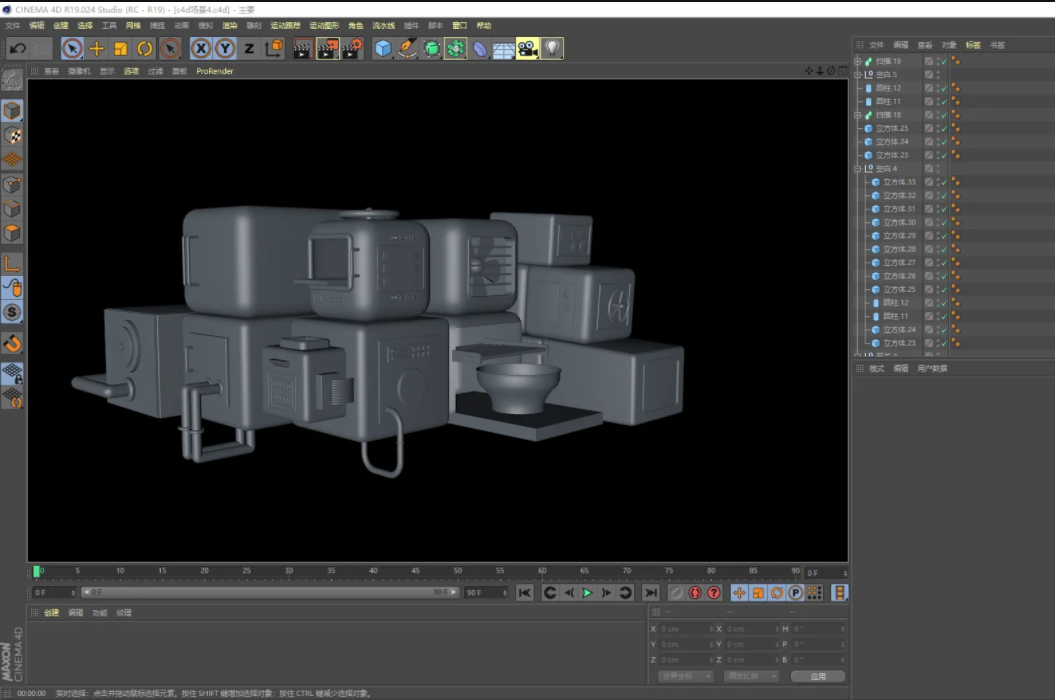Click the blue Bend deformer icon
1055x700 pixels.
click(x=480, y=48)
